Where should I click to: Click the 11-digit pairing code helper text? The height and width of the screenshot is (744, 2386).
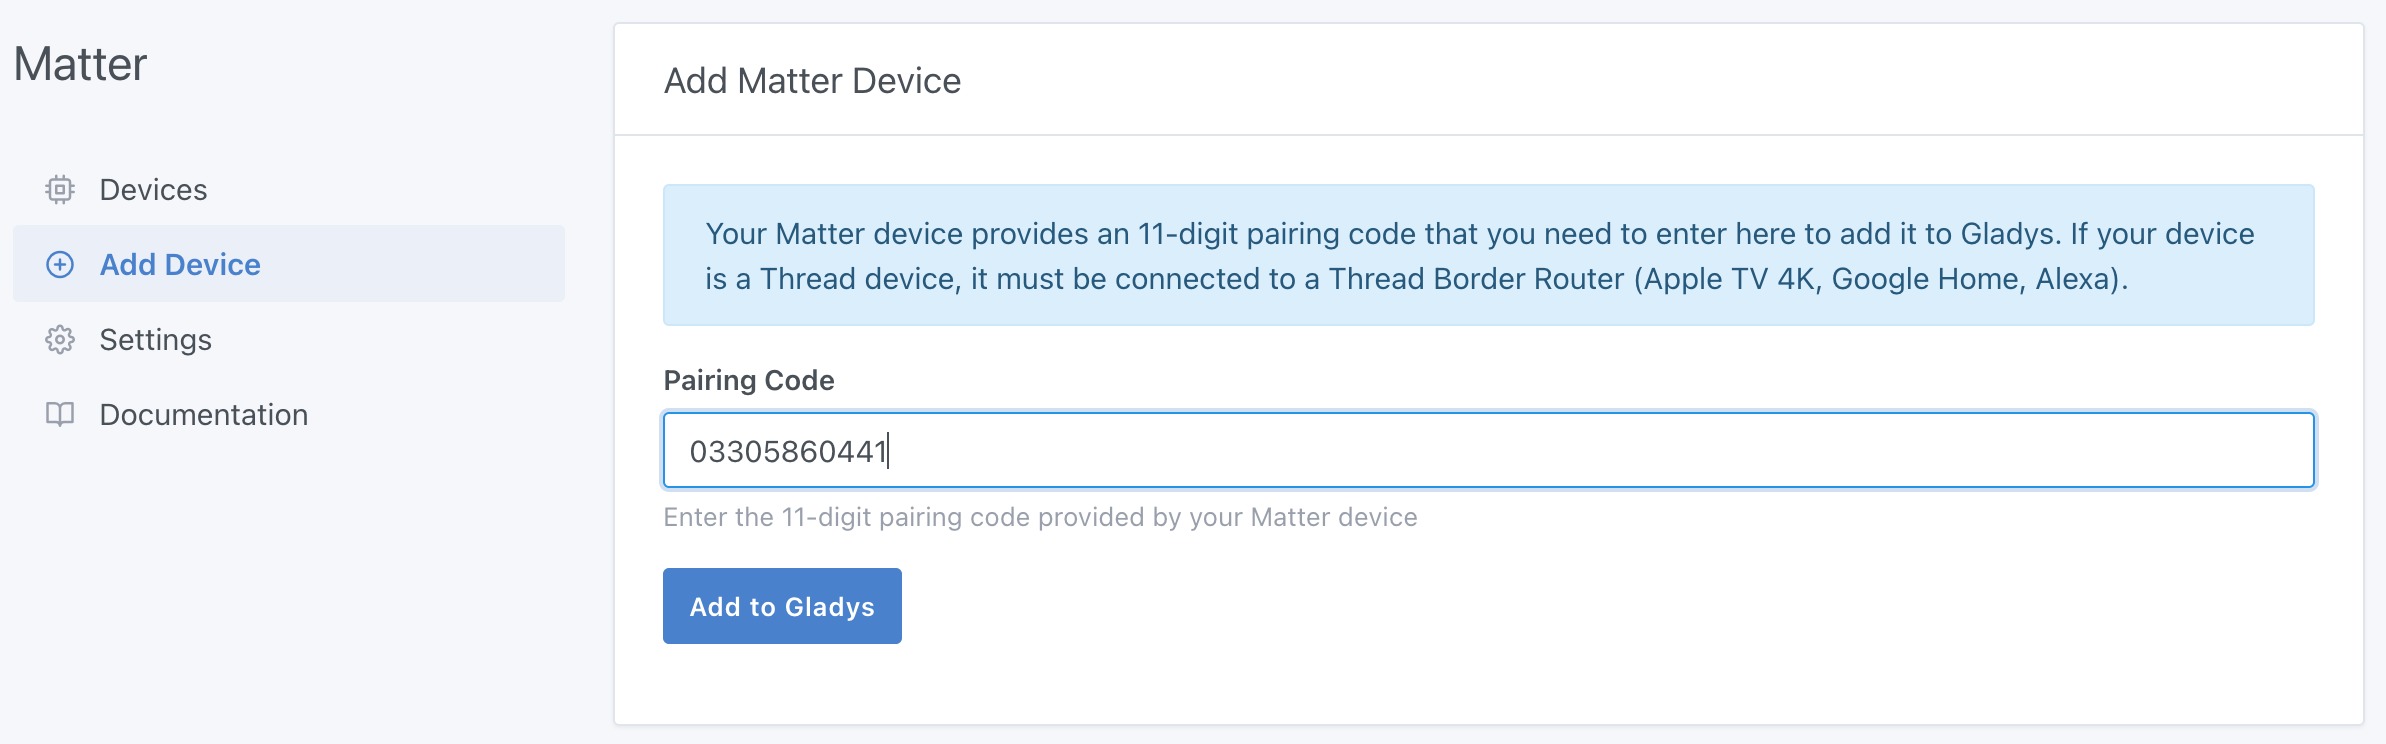[x=1040, y=517]
